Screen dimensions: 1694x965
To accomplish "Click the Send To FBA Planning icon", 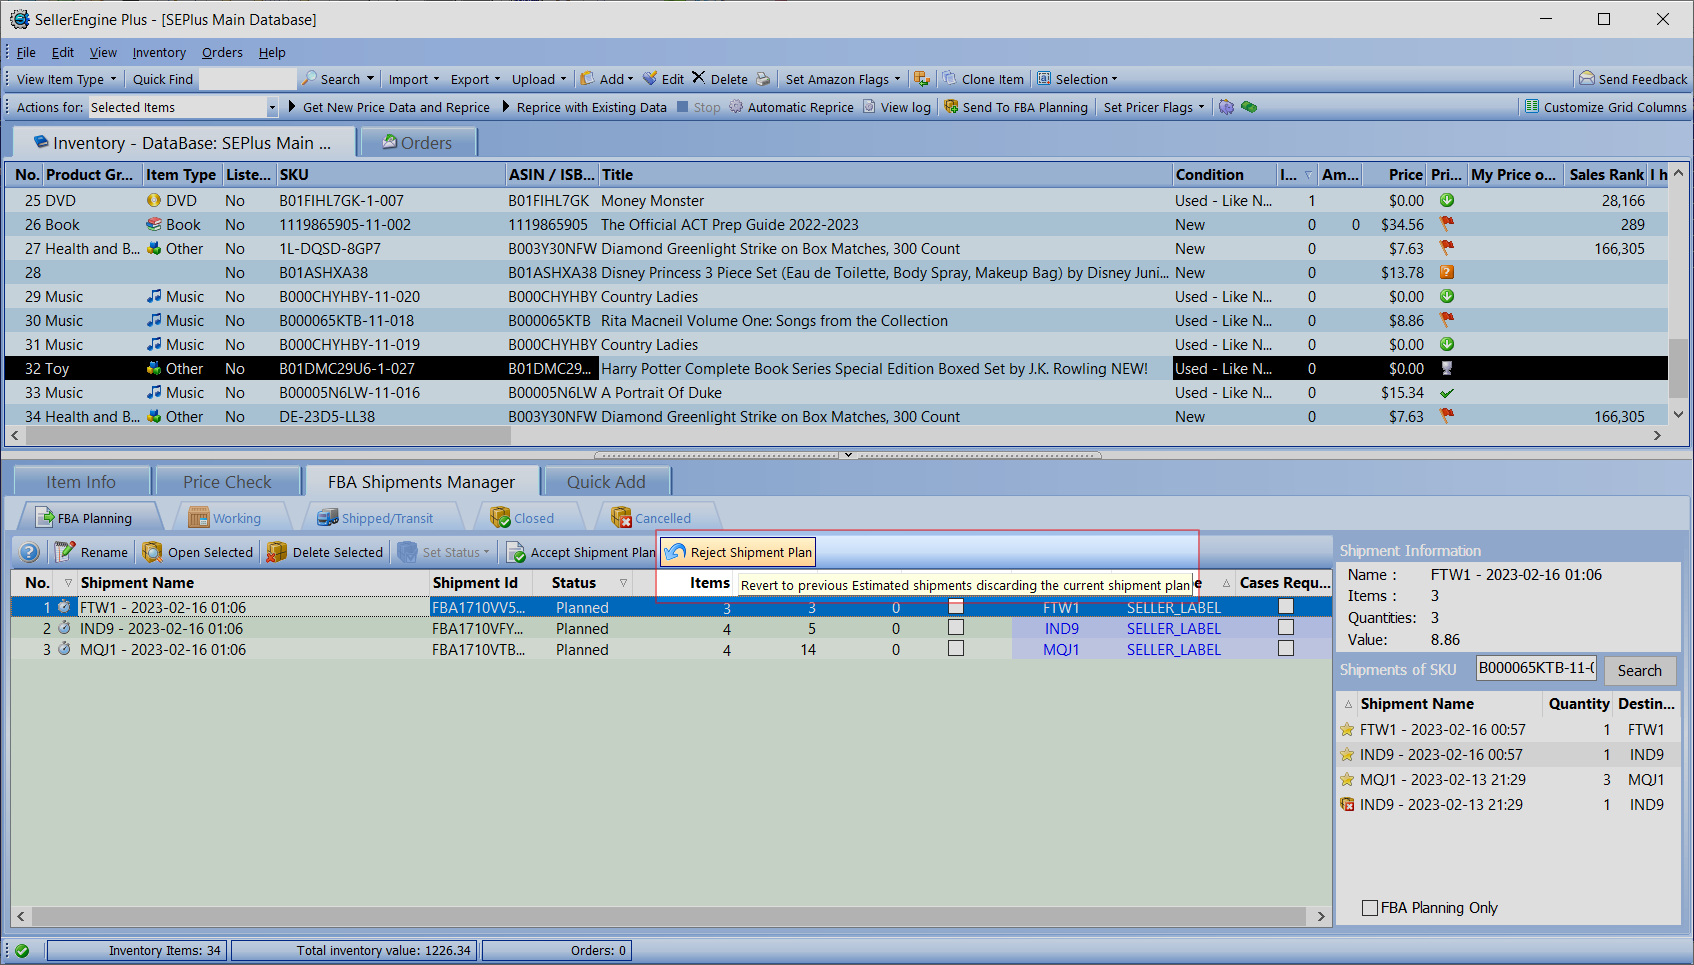I will pos(951,107).
